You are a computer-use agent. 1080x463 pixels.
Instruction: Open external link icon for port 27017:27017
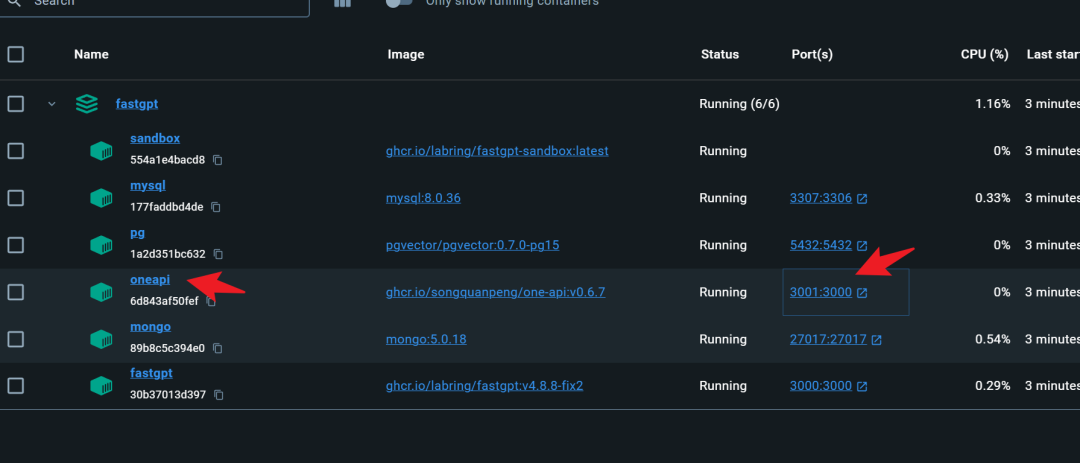(876, 340)
